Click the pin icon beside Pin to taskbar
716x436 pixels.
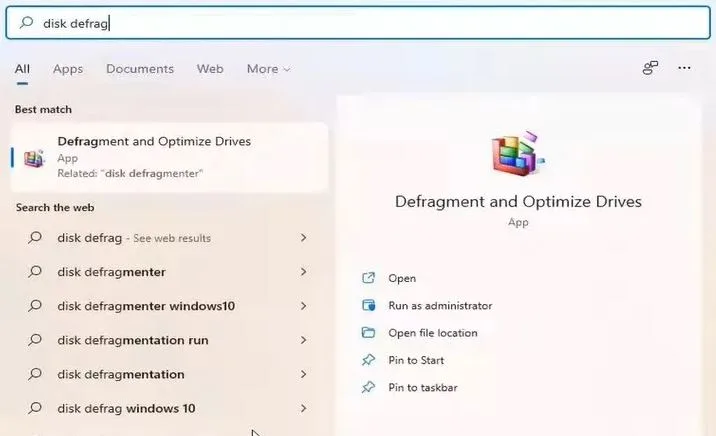(x=369, y=387)
